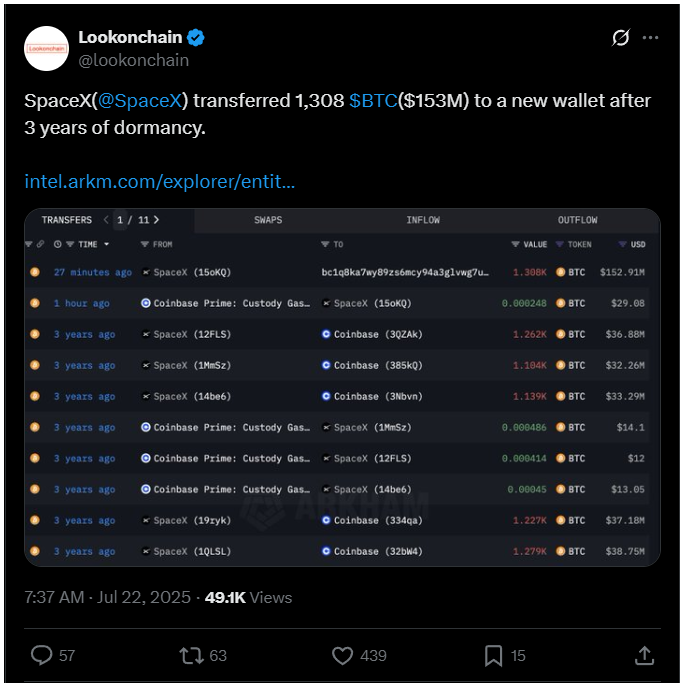Screen dimensions: 684x687
Task: Select the SWAPS tab
Action: (268, 220)
